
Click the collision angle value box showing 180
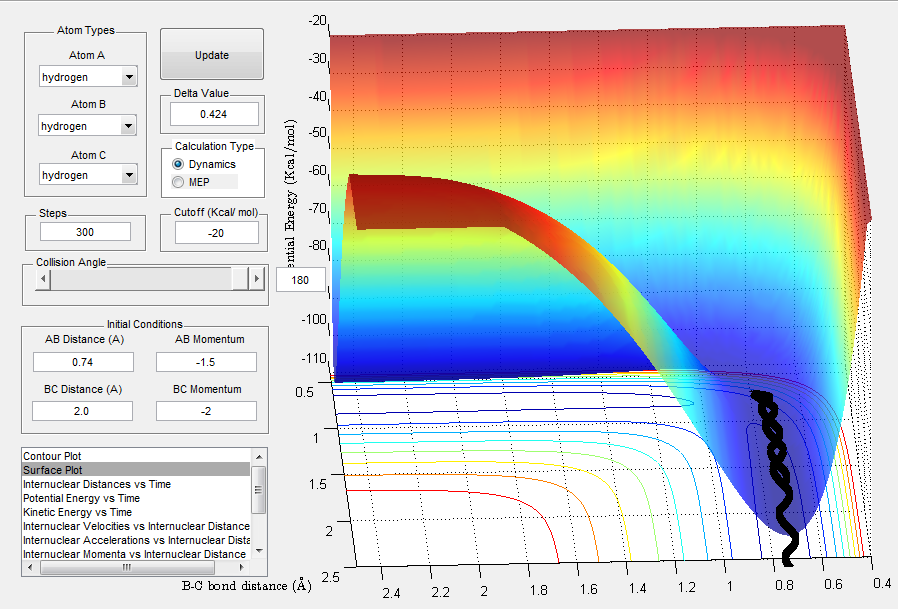point(300,280)
